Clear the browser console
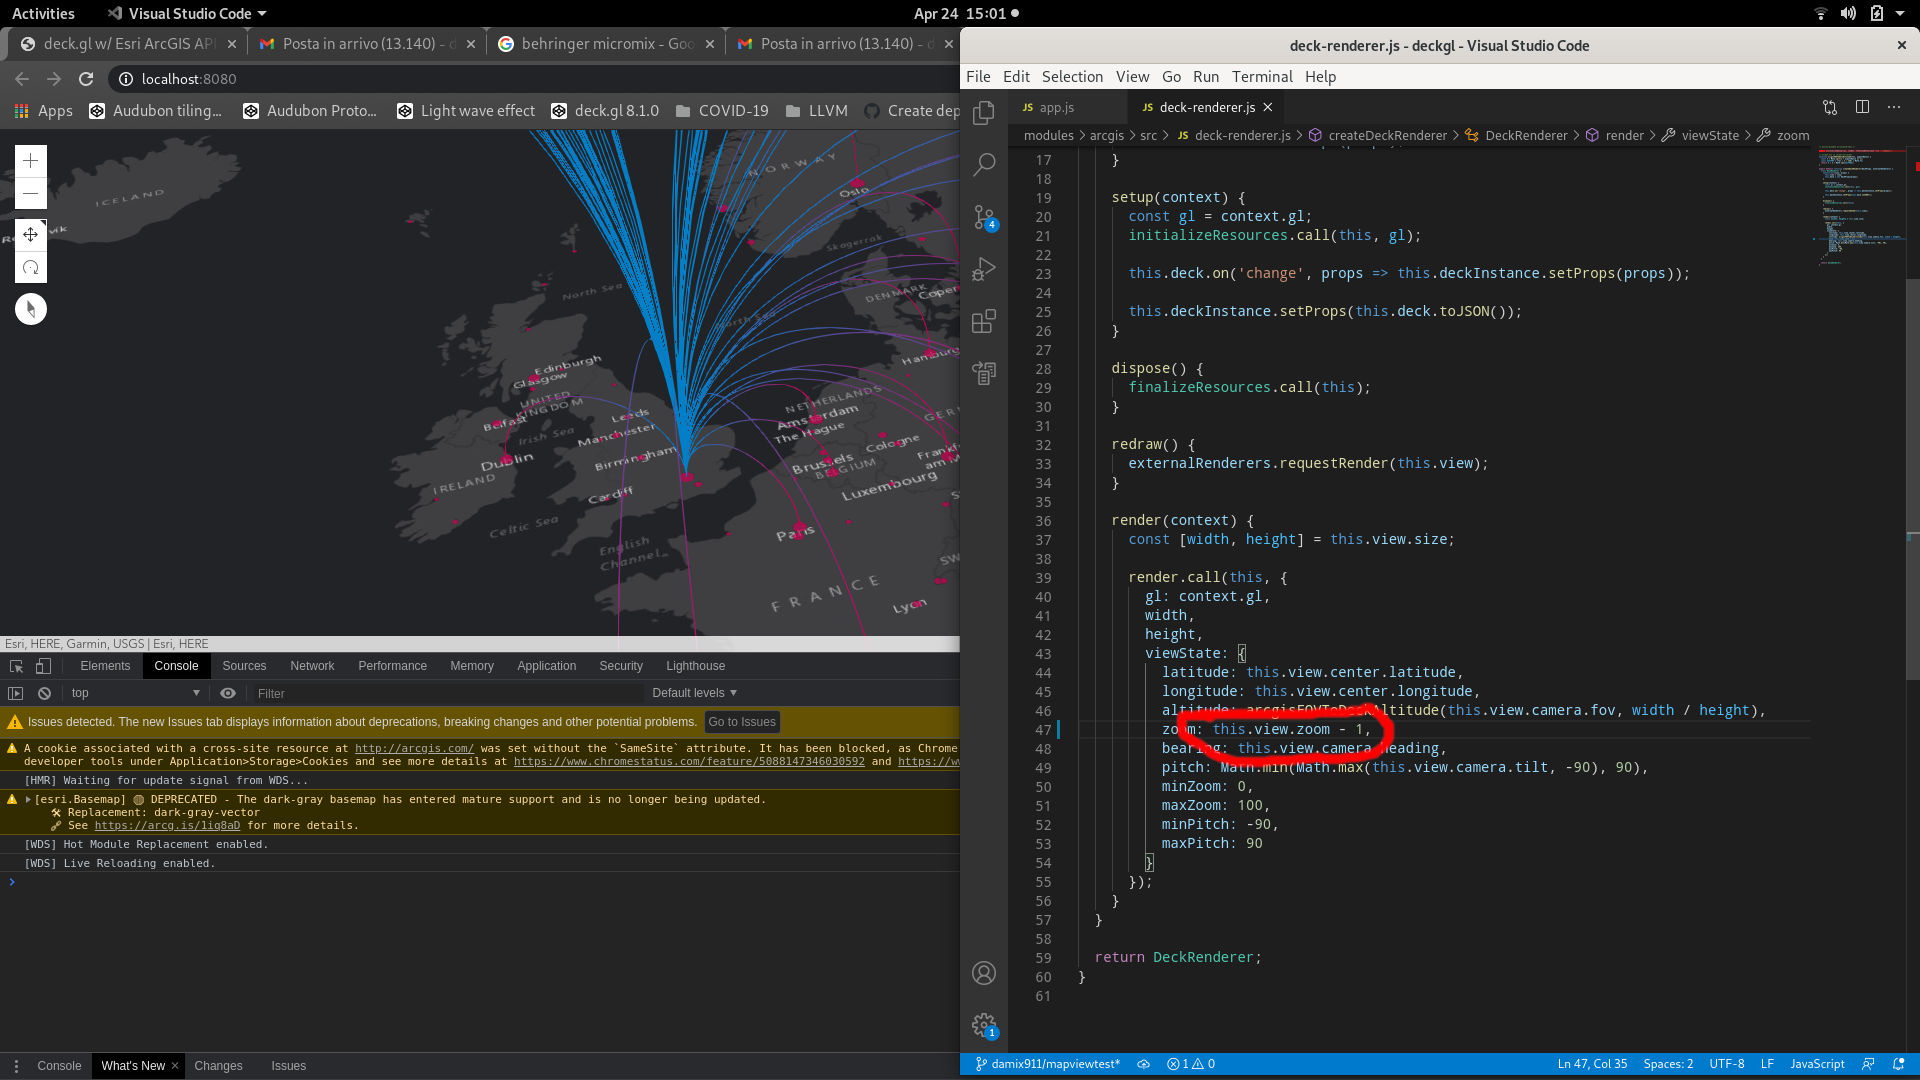 click(x=43, y=693)
